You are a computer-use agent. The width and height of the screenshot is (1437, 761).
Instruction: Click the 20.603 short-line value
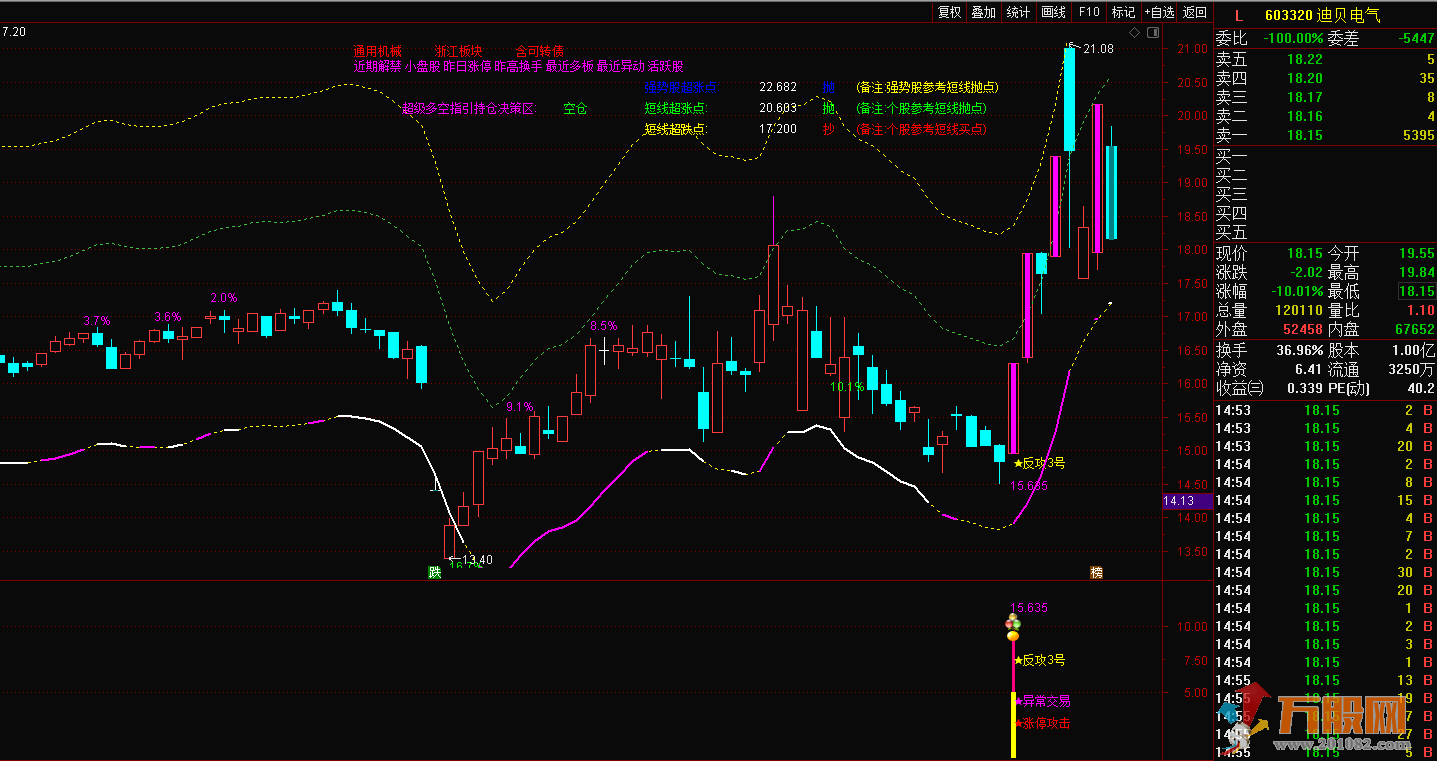click(x=778, y=108)
